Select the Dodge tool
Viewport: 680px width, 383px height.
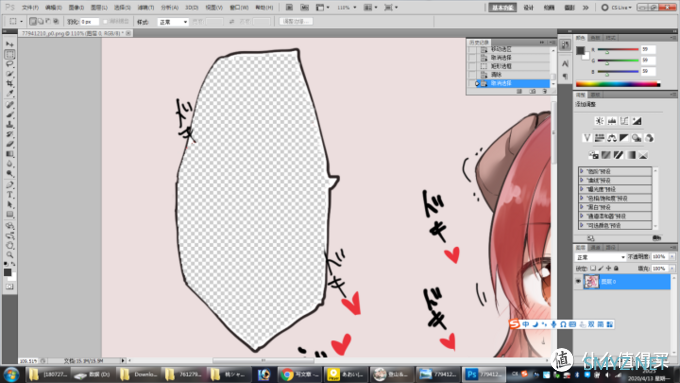coord(10,173)
